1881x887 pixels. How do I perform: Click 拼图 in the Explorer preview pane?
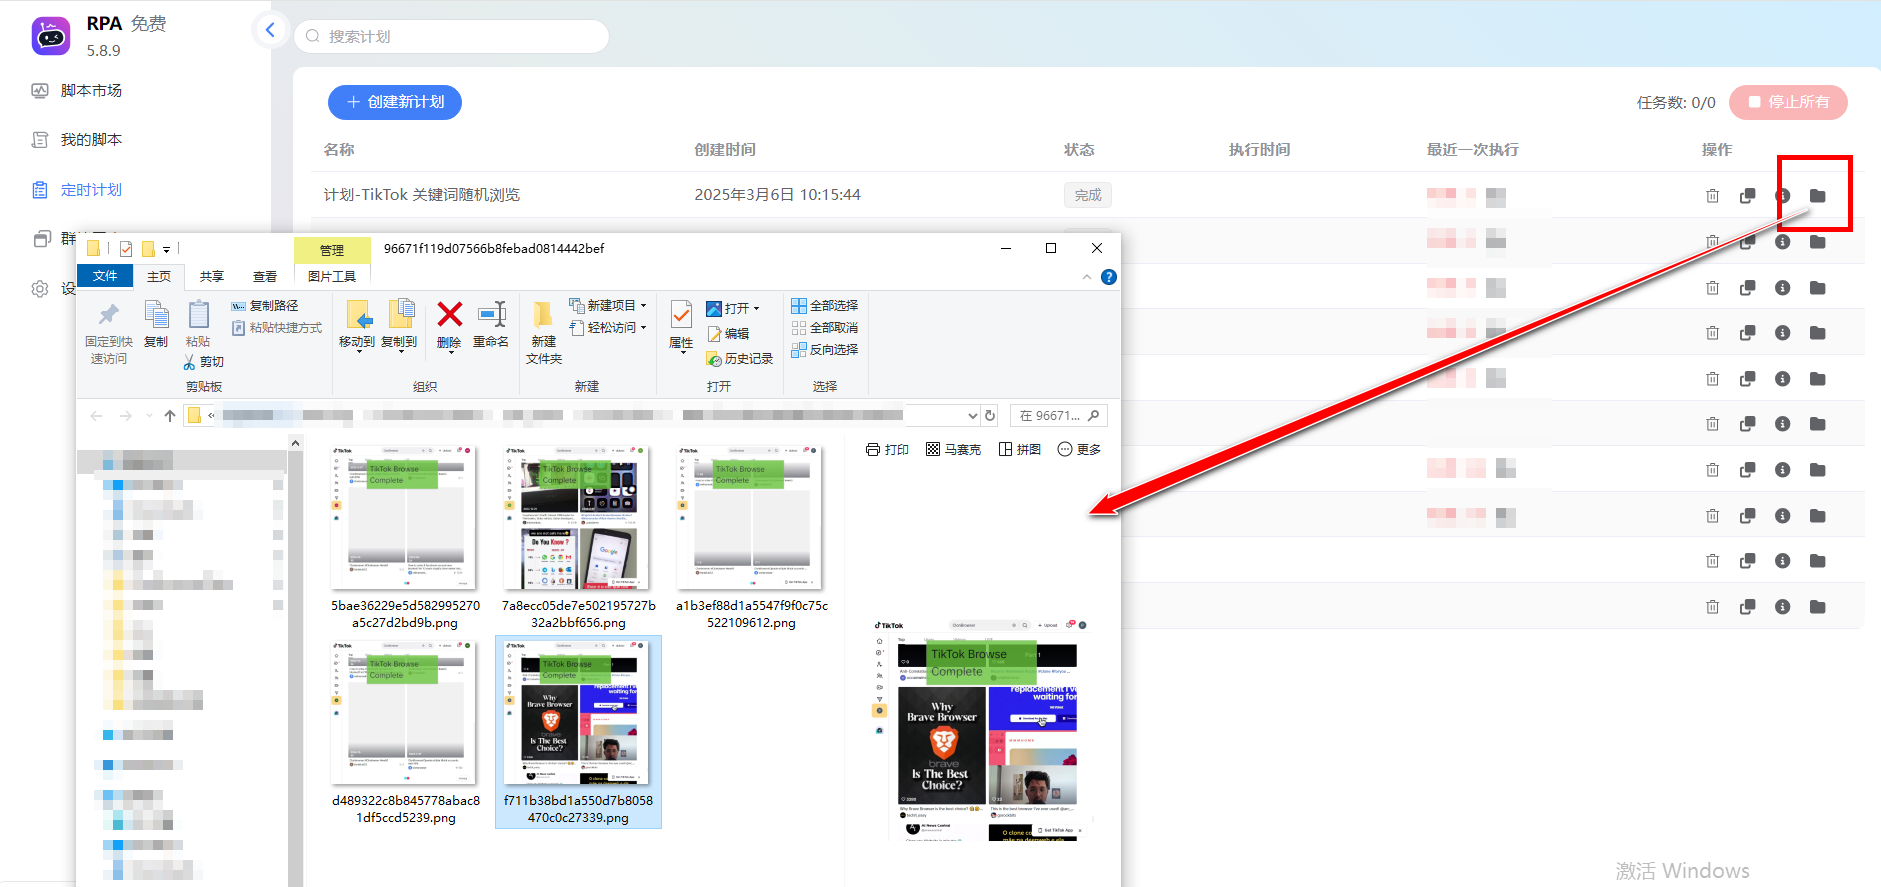pyautogui.click(x=1020, y=450)
